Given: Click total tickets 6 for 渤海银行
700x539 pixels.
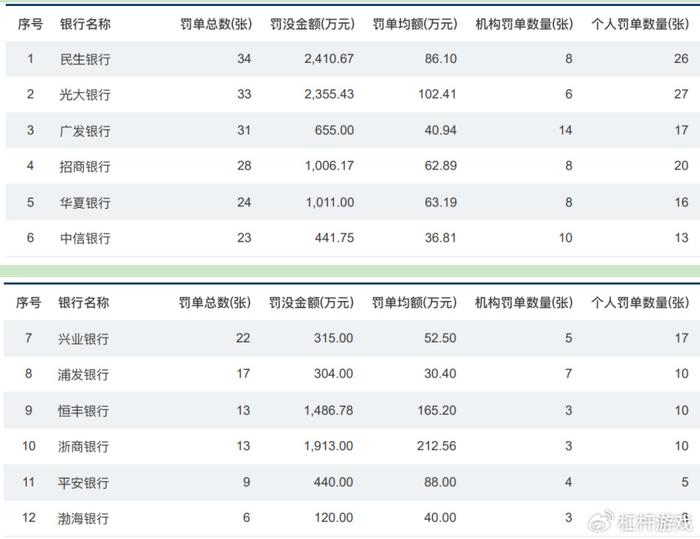Looking at the screenshot, I should pyautogui.click(x=246, y=518).
